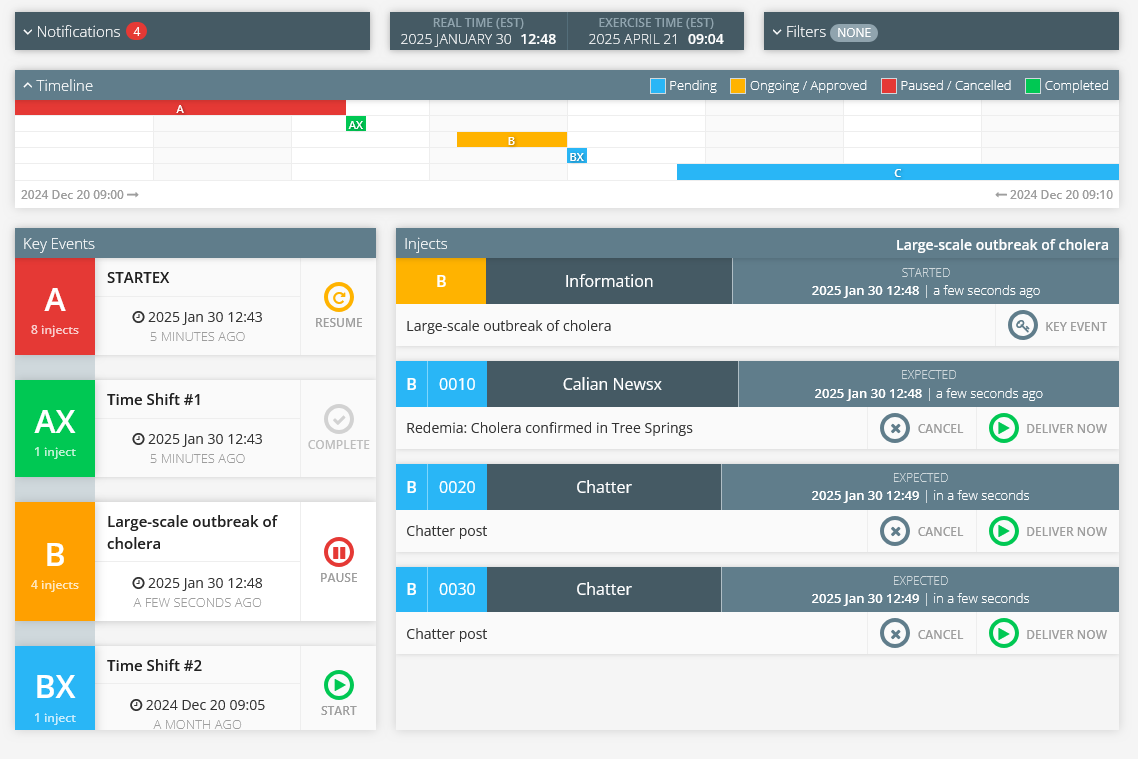The height and width of the screenshot is (759, 1138).
Task: Expand the Notifications panel
Action: pyautogui.click(x=28, y=32)
